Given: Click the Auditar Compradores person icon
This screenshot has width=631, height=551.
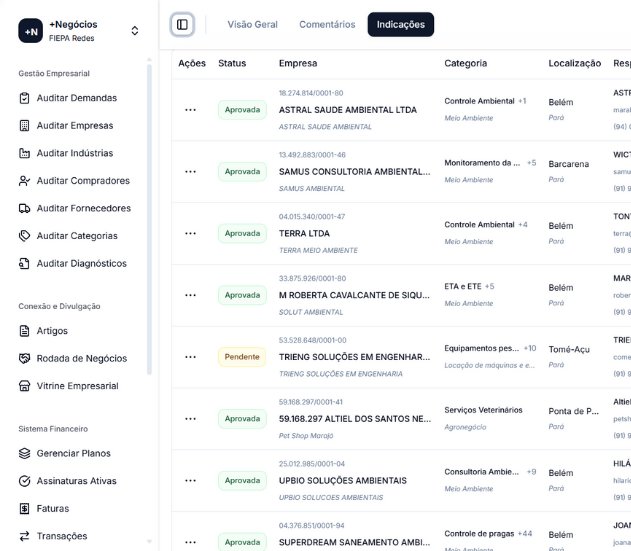Looking at the screenshot, I should pos(25,181).
